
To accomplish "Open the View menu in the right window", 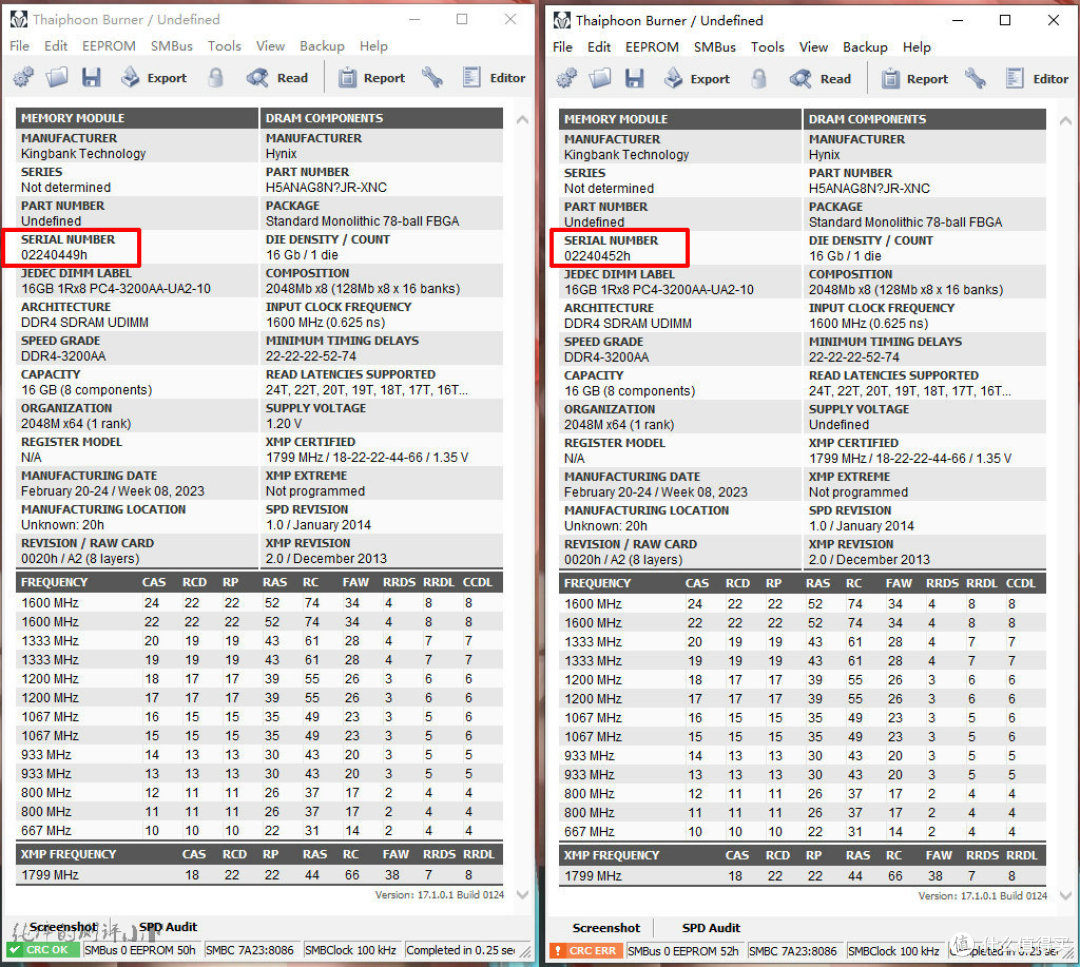I will click(813, 47).
